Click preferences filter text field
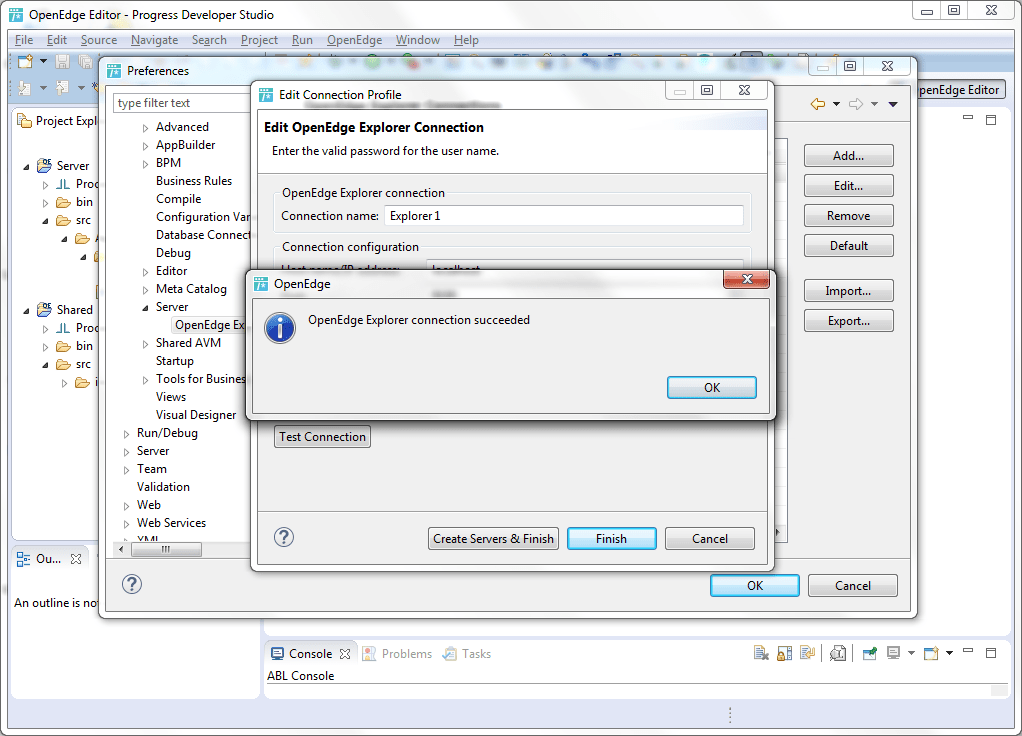The width and height of the screenshot is (1022, 736). pyautogui.click(x=181, y=103)
